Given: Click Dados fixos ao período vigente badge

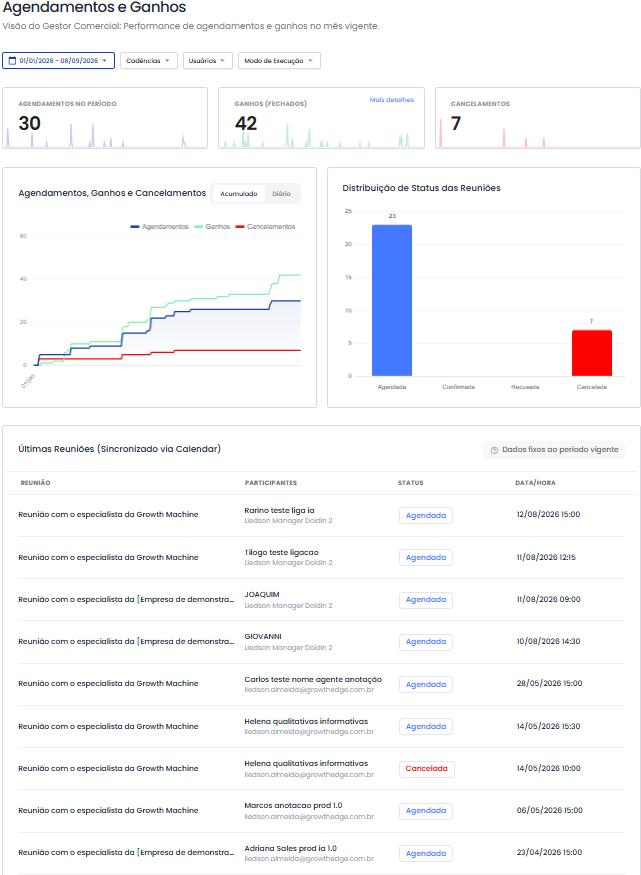Looking at the screenshot, I should tap(554, 450).
